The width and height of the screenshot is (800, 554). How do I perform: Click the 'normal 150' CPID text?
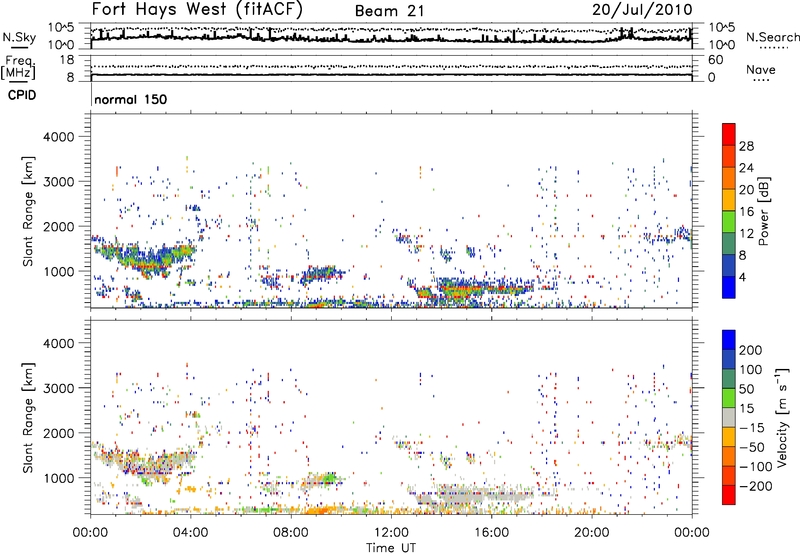click(131, 99)
